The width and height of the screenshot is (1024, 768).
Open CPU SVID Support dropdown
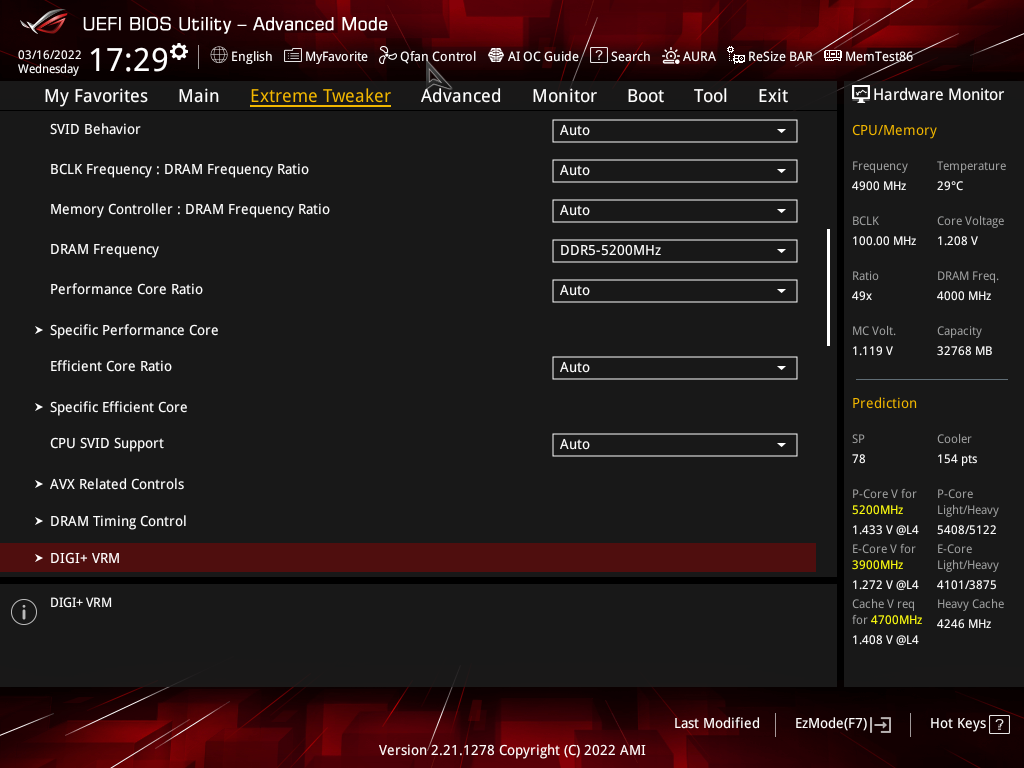coord(675,445)
